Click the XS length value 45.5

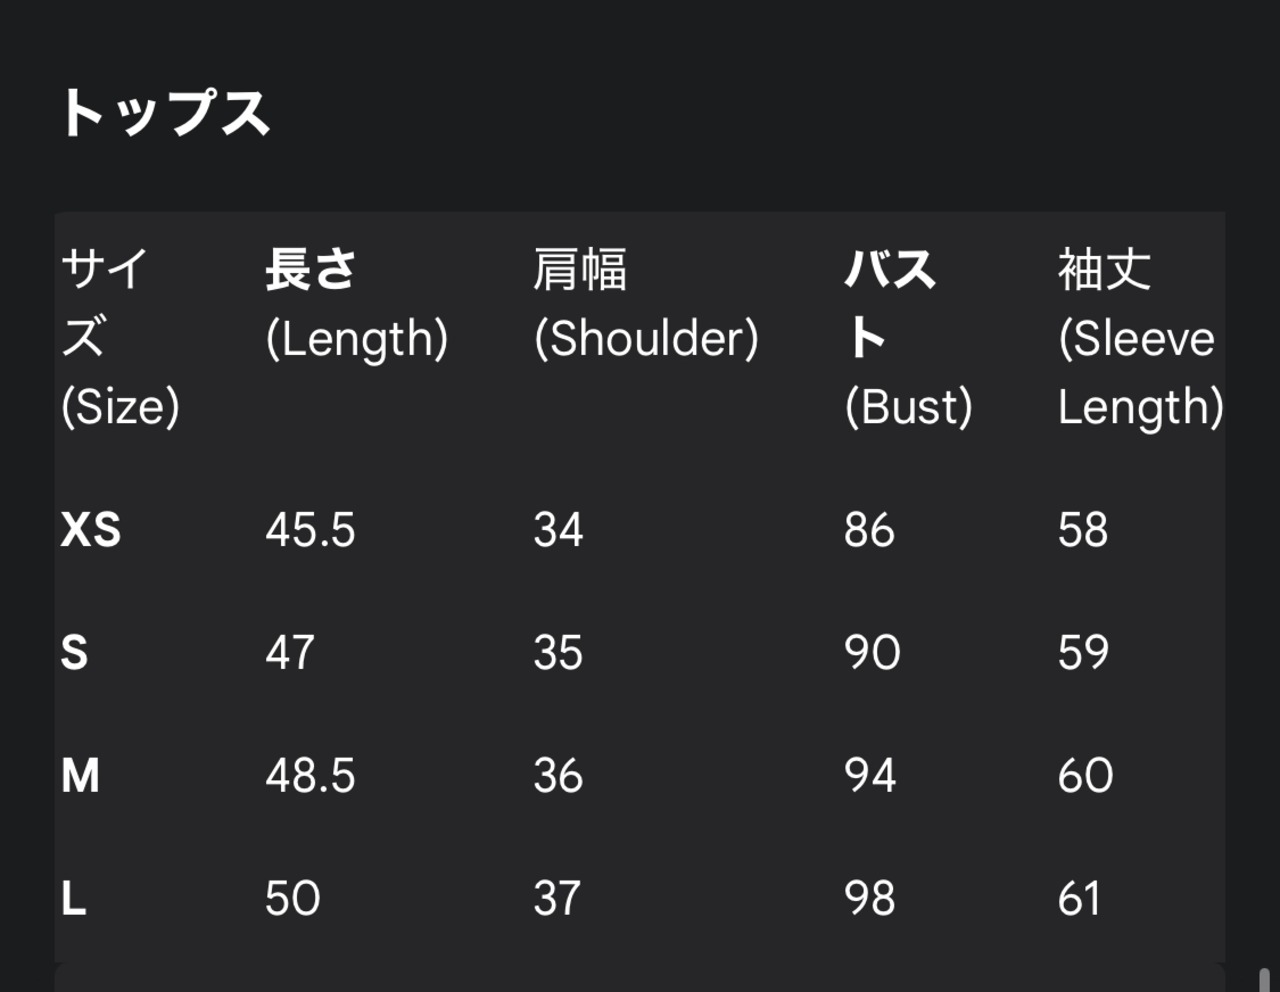click(310, 530)
